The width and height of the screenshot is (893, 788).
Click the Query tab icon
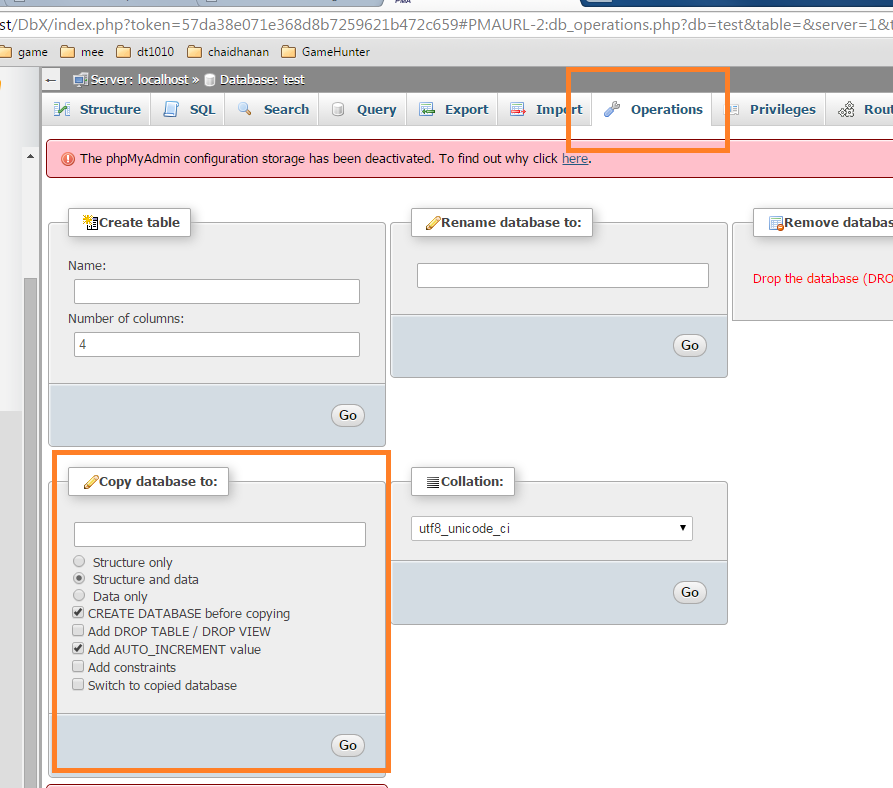tap(338, 109)
